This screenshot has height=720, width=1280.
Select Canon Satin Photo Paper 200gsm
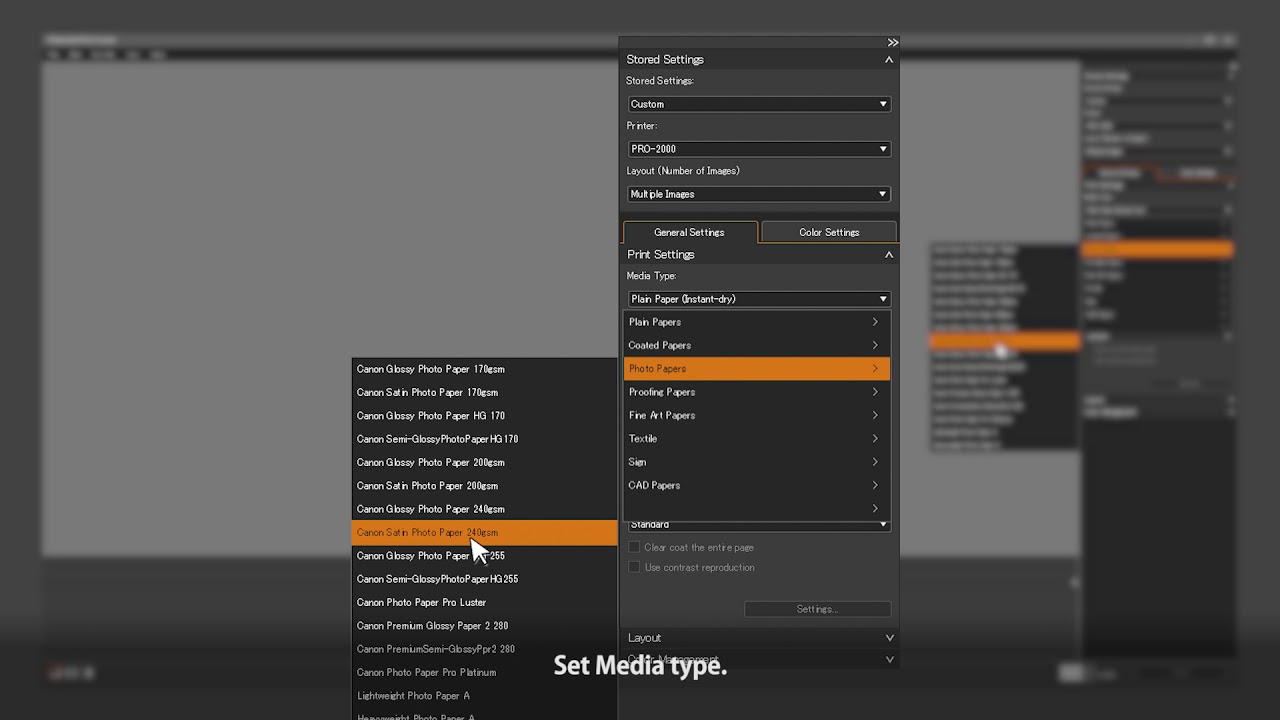pos(485,486)
